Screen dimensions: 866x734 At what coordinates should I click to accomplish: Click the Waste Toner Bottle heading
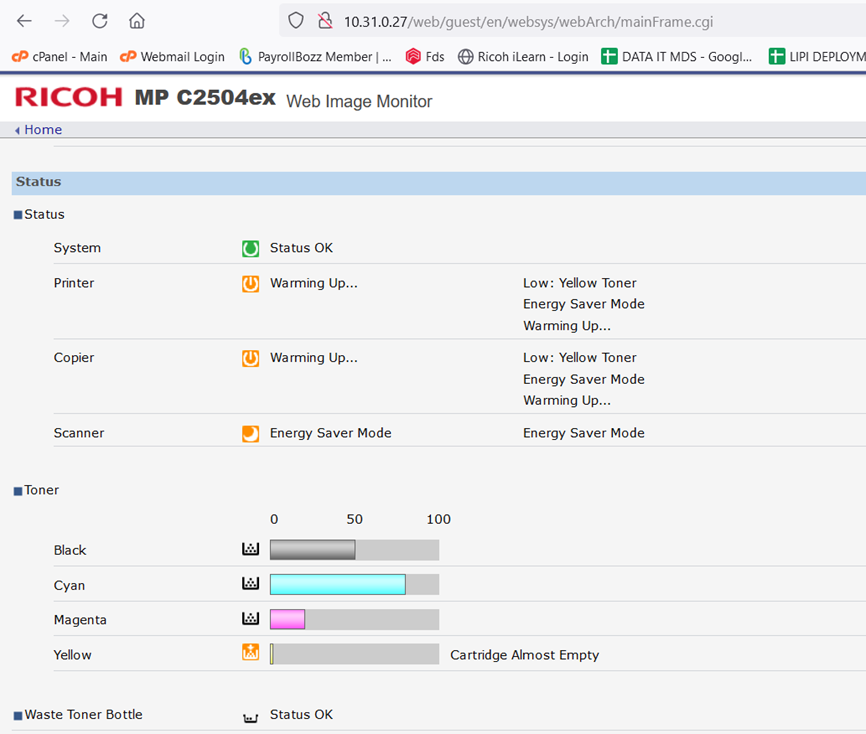[x=83, y=715]
